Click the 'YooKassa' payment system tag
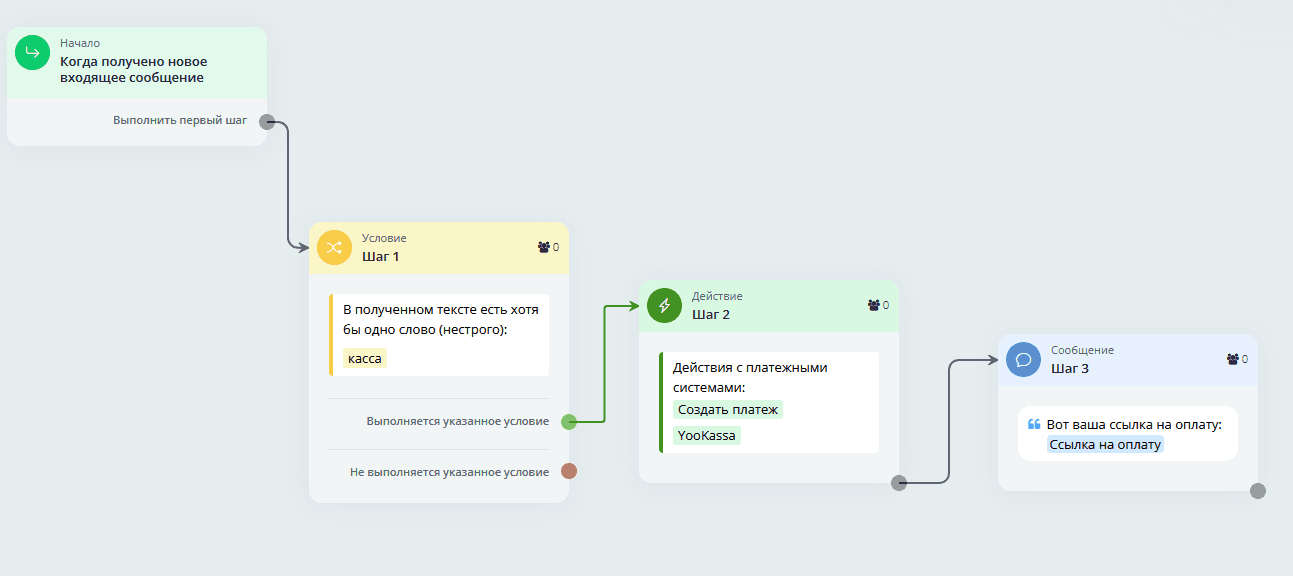1293x576 pixels. [706, 435]
